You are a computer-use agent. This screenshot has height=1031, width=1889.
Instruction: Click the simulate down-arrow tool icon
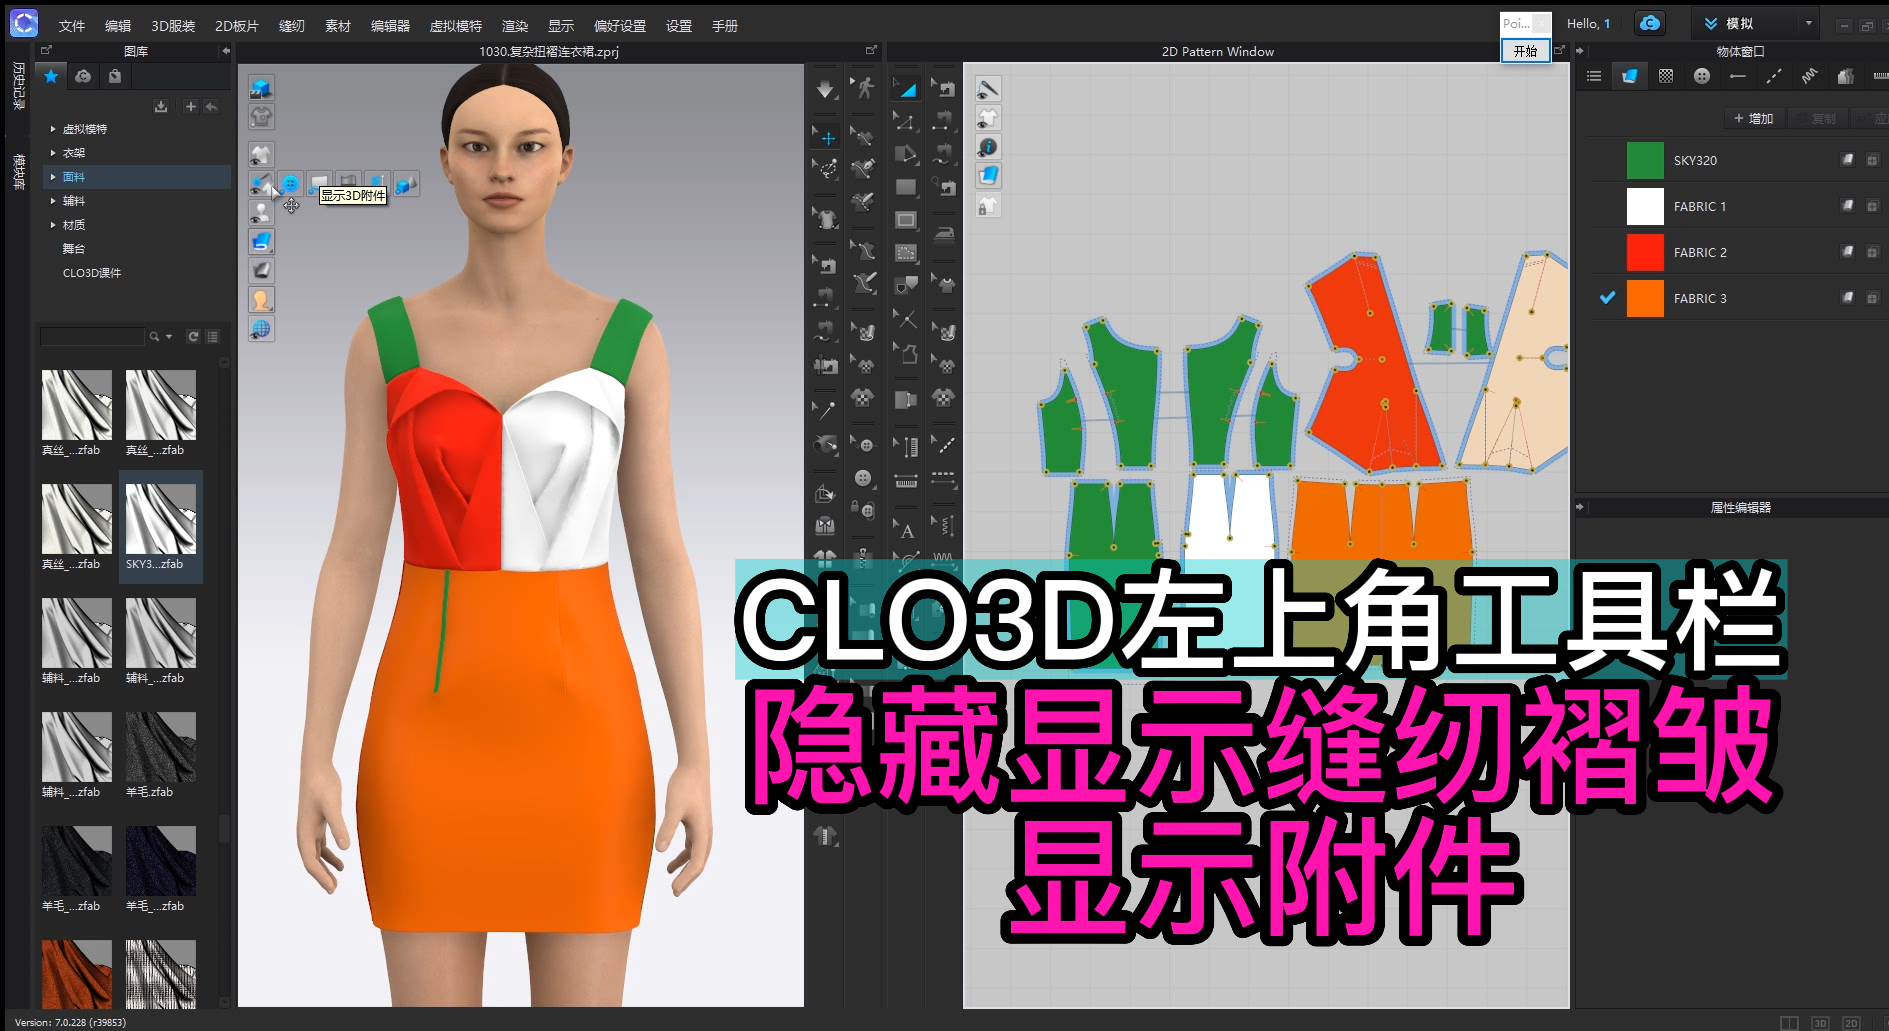(825, 89)
